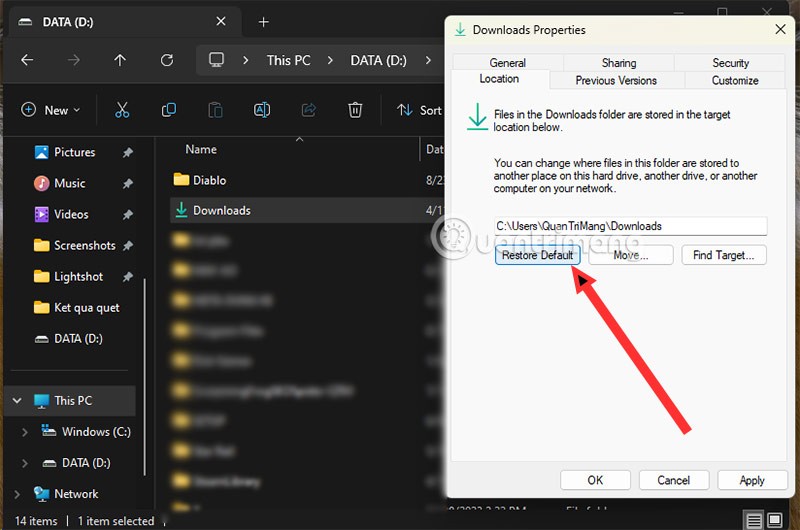Switch to the Sharing tab
Screen dimensions: 800x530
pyautogui.click(x=619, y=63)
